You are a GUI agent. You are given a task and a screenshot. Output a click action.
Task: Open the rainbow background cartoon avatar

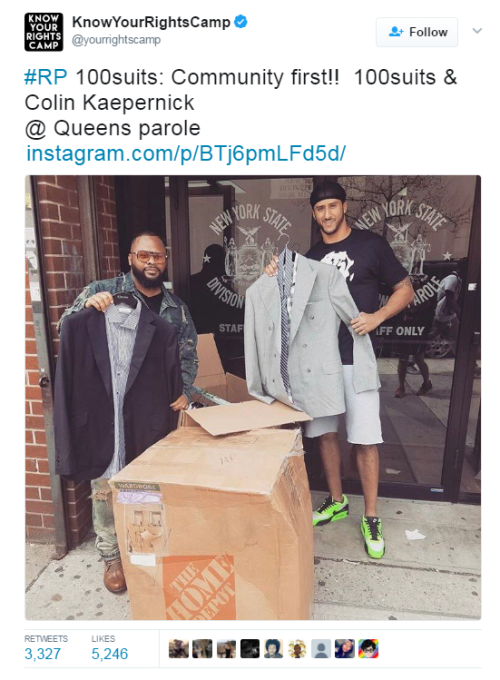coord(368,649)
